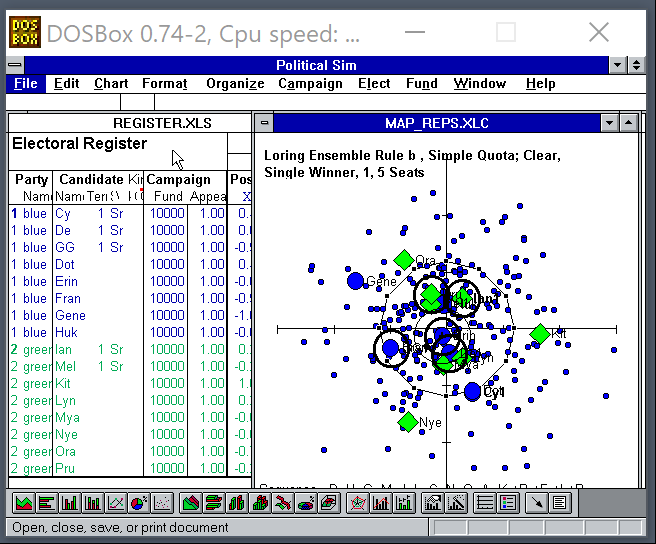The height and width of the screenshot is (544, 656).
Task: Choose the 3-D pie chart icon
Action: coord(306,503)
